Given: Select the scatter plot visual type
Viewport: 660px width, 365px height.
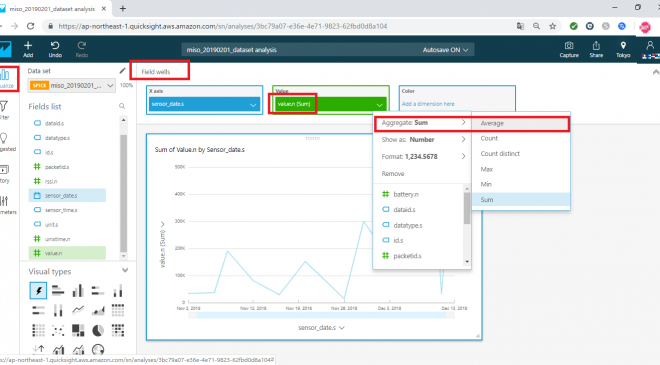Looking at the screenshot, I should (58, 330).
